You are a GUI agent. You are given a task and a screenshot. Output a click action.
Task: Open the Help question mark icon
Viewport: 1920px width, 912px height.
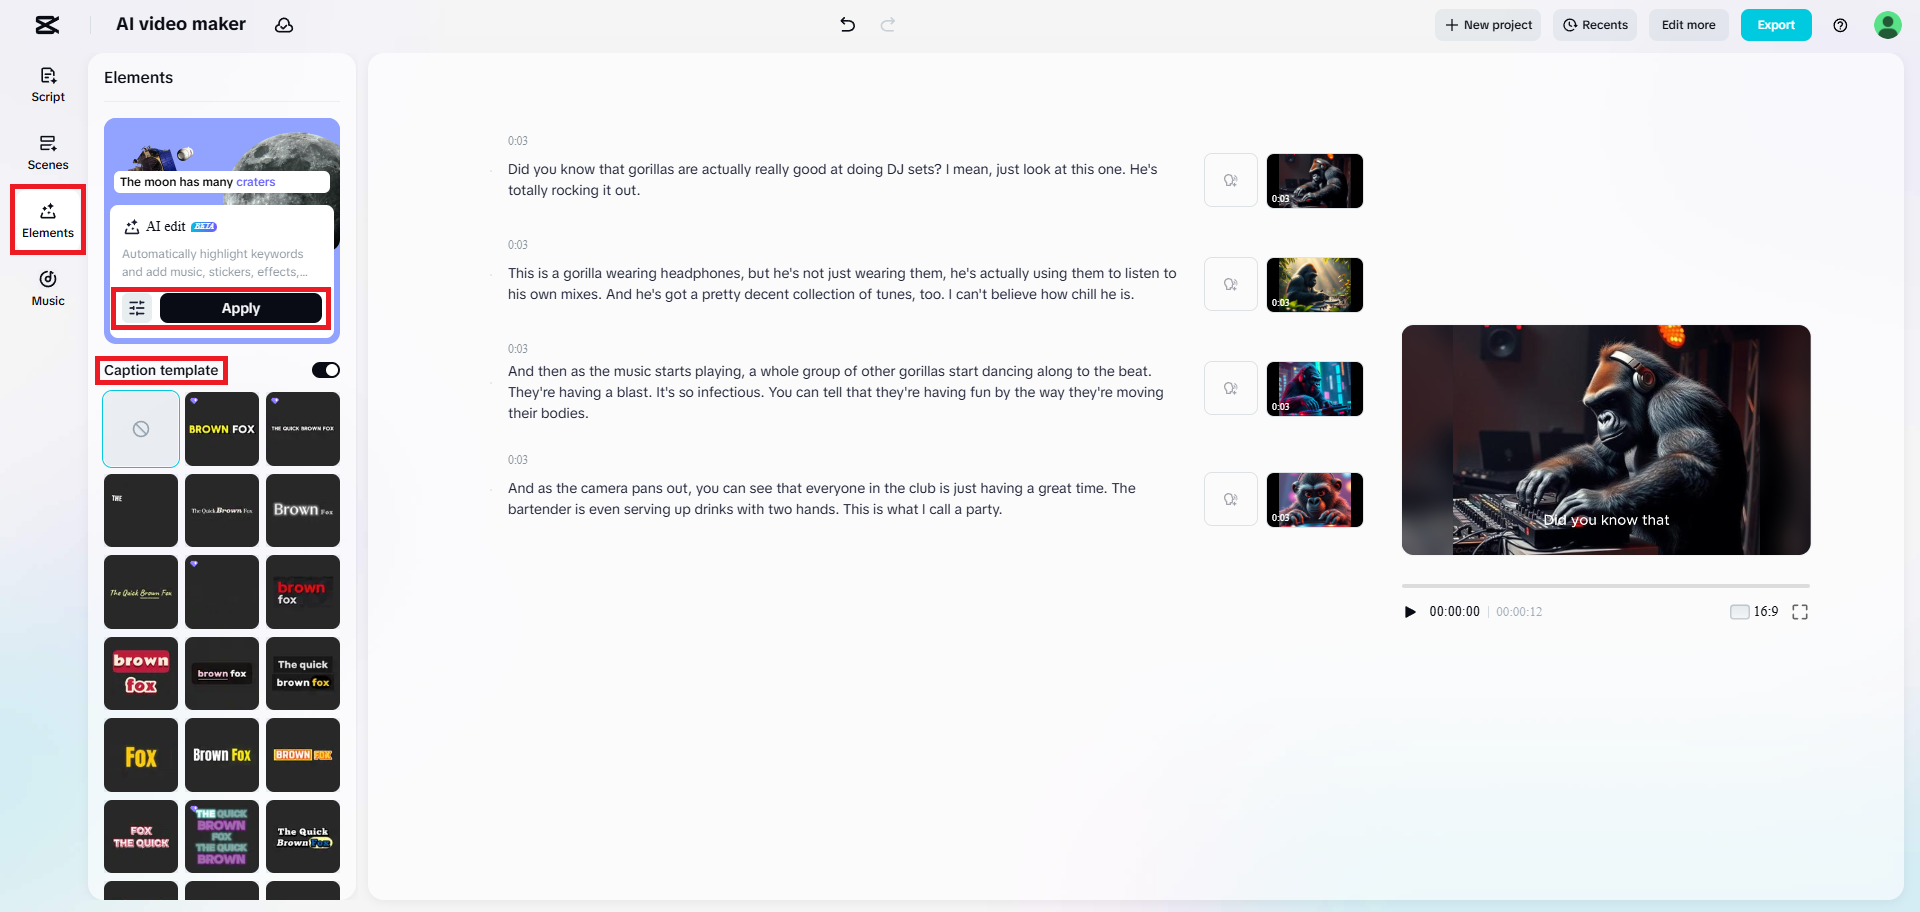(1841, 25)
